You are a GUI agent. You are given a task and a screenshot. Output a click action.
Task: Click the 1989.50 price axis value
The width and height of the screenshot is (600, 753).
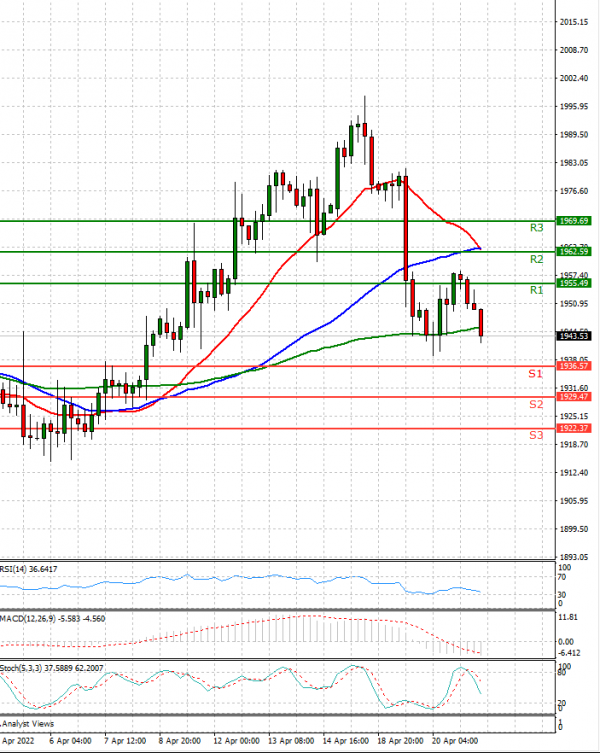coord(574,135)
